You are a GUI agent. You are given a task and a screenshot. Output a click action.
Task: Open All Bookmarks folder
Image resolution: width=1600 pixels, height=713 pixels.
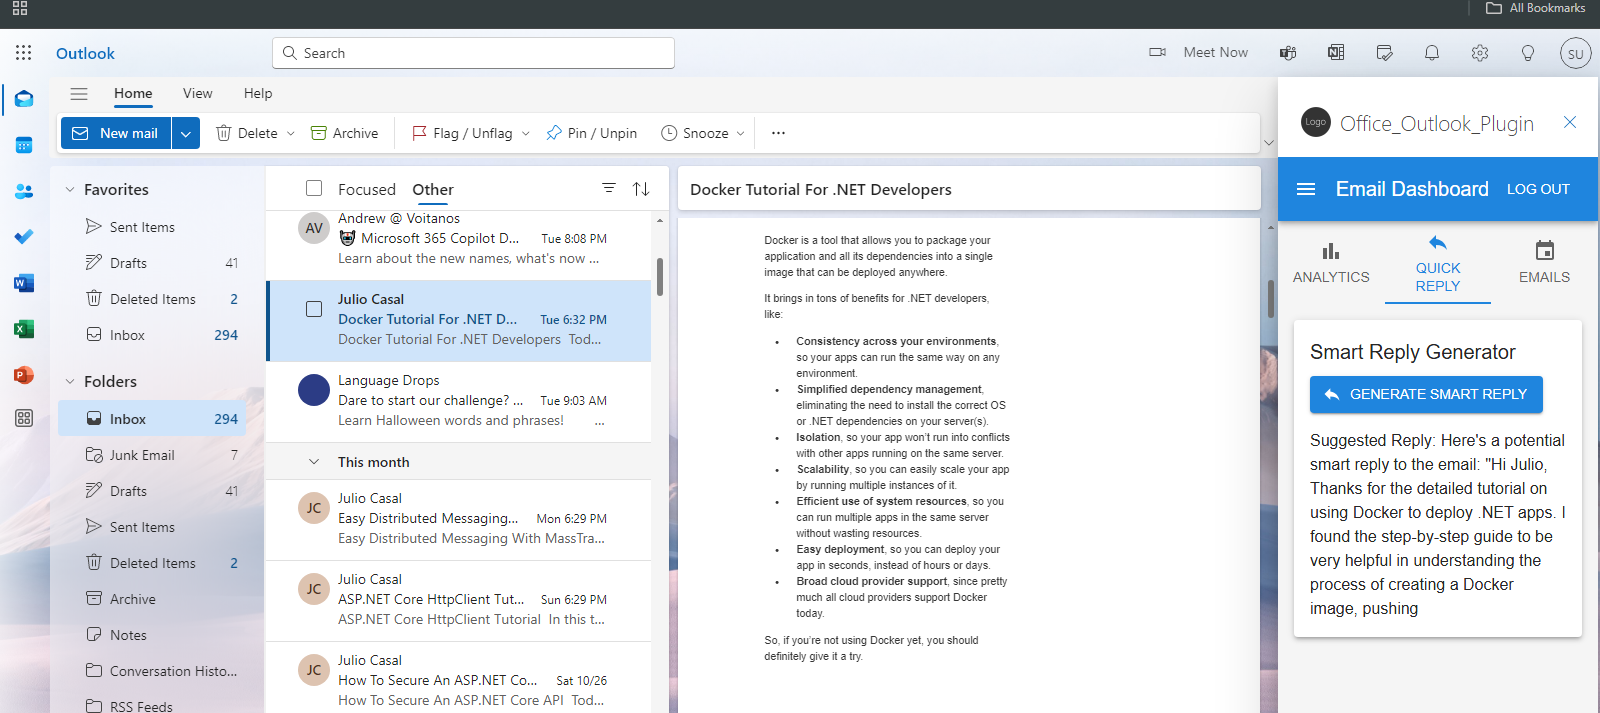coord(1535,8)
